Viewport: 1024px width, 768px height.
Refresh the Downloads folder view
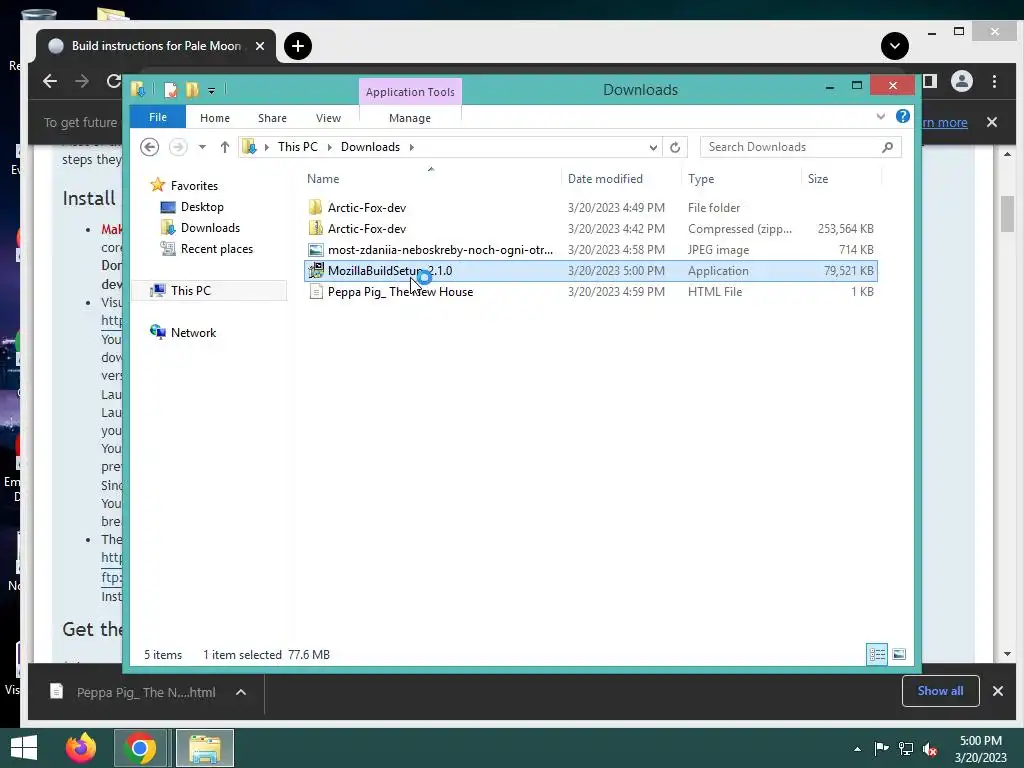tap(675, 148)
